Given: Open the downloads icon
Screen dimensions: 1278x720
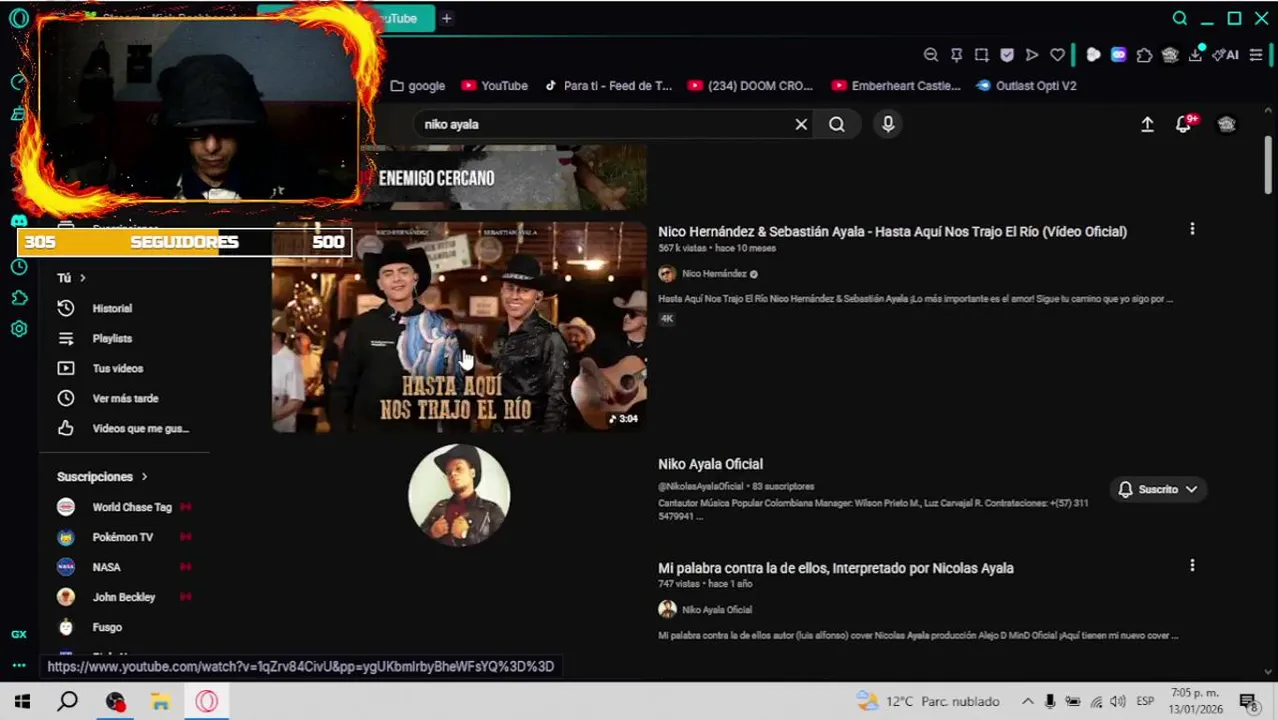Looking at the screenshot, I should coord(1195,55).
